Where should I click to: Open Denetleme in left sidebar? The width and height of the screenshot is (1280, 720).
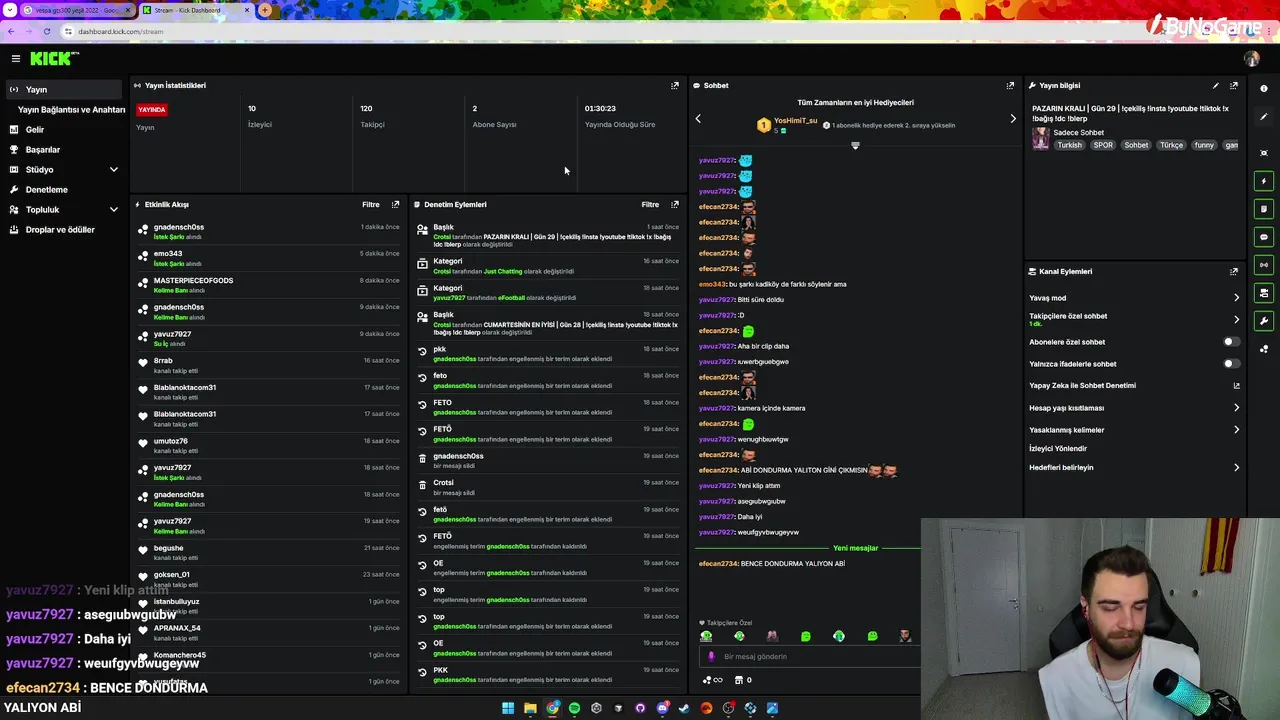[x=47, y=189]
